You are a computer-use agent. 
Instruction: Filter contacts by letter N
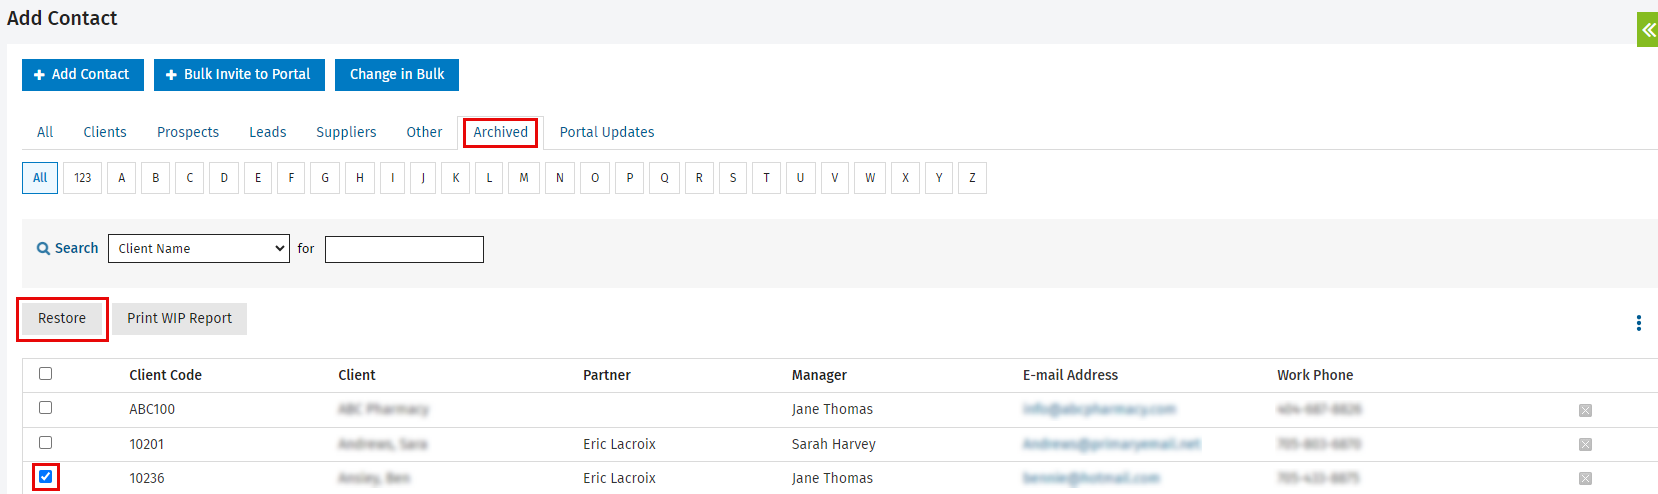[x=560, y=178]
